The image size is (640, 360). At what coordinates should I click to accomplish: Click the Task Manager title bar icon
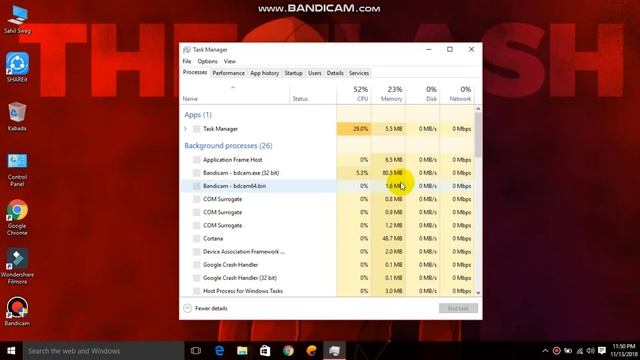pyautogui.click(x=187, y=49)
